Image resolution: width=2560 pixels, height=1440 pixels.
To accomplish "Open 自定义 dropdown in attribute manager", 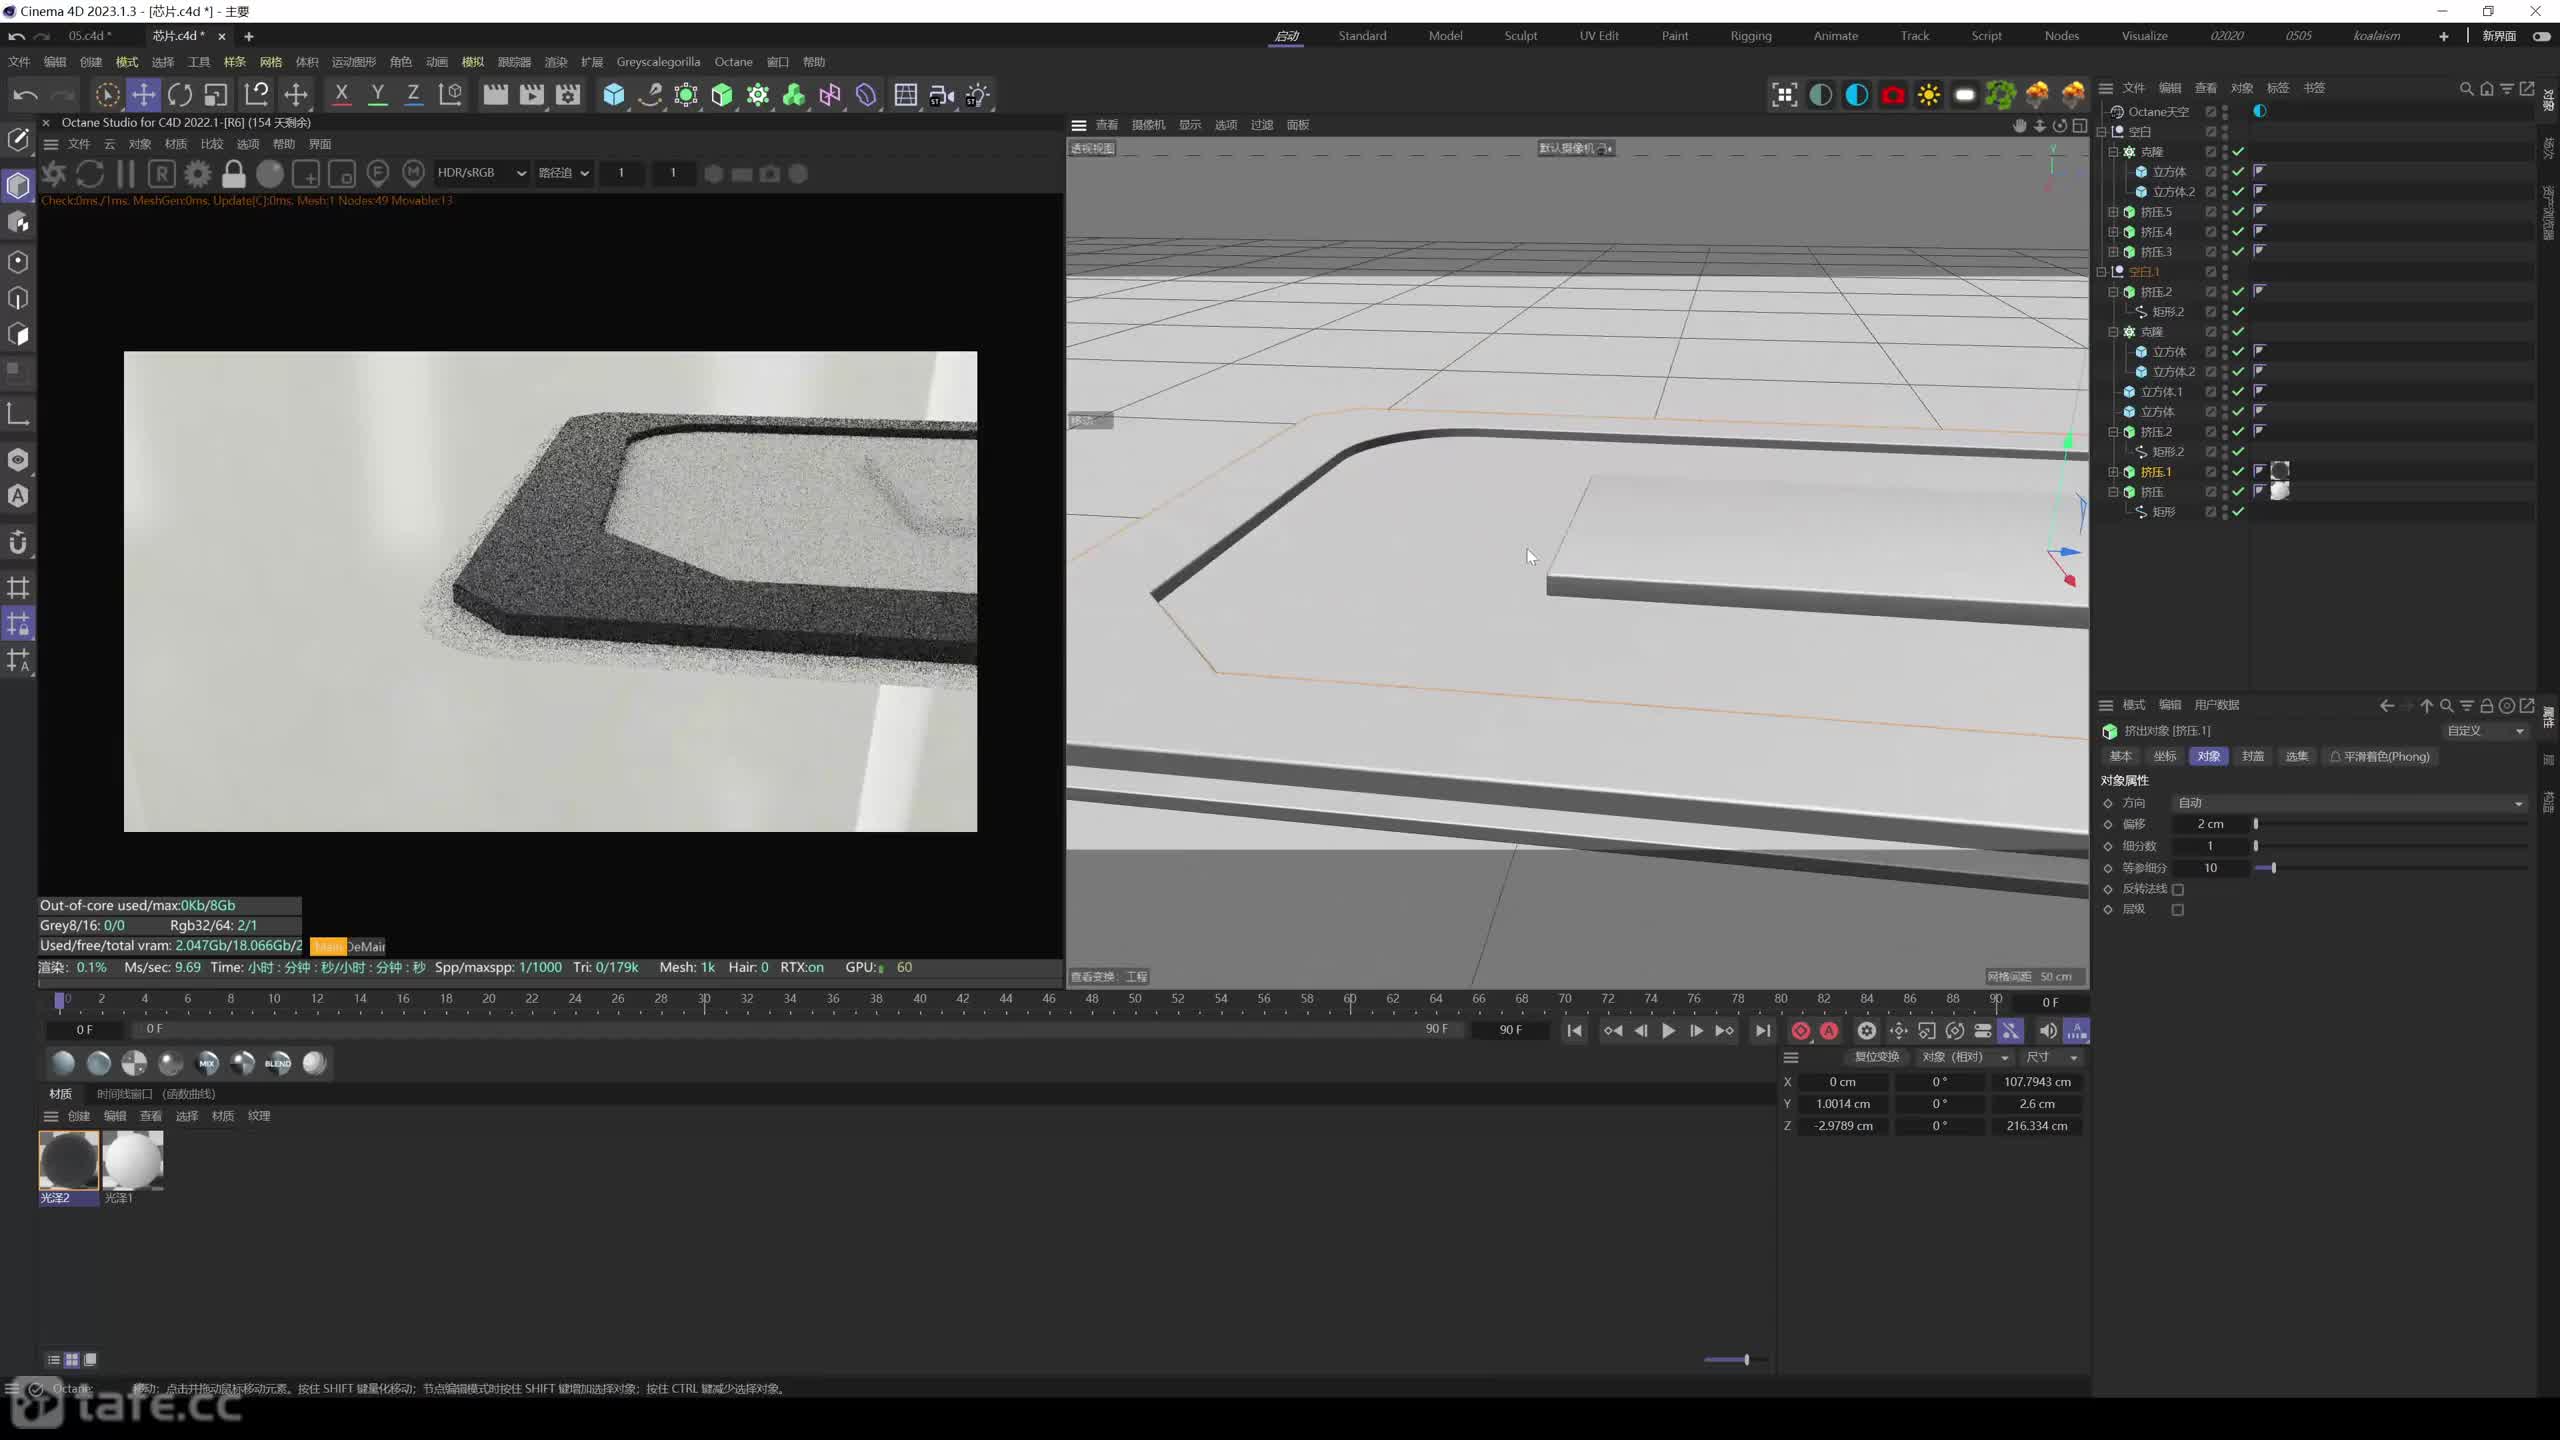I will pyautogui.click(x=2484, y=731).
